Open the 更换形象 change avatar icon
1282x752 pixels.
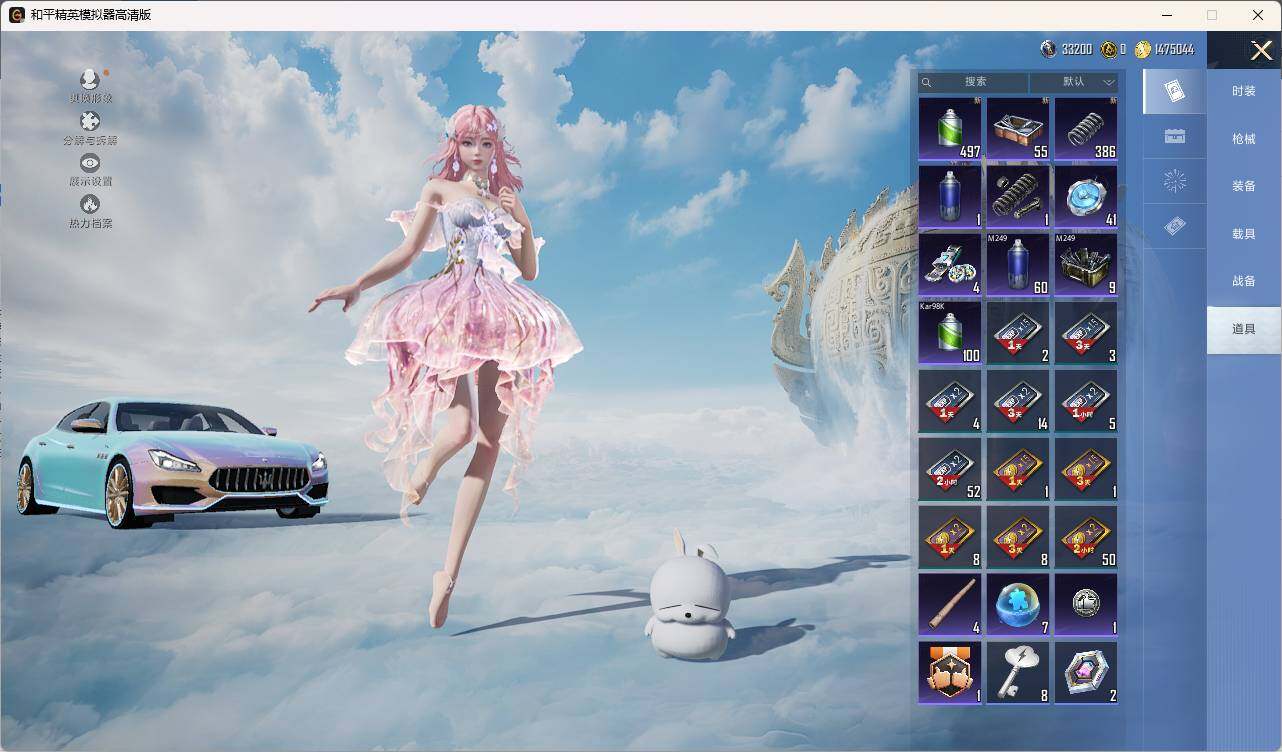[90, 80]
